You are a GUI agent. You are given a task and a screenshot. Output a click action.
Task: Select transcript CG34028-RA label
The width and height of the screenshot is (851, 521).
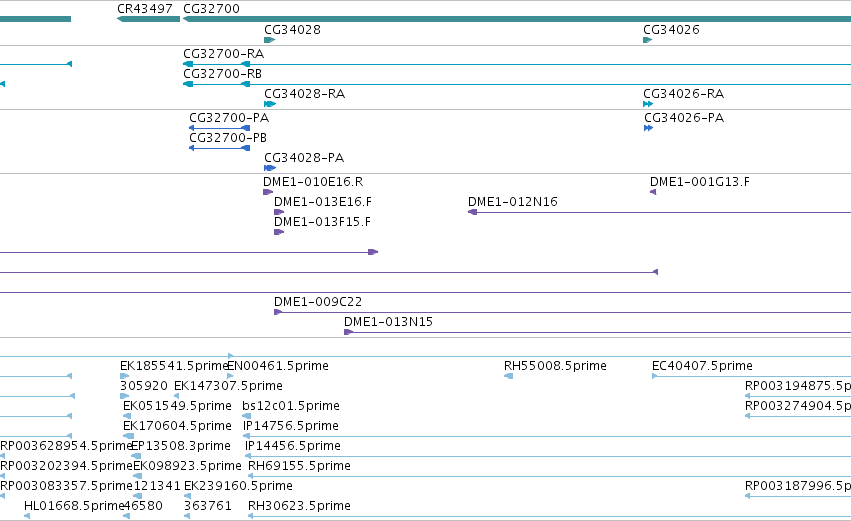click(304, 94)
